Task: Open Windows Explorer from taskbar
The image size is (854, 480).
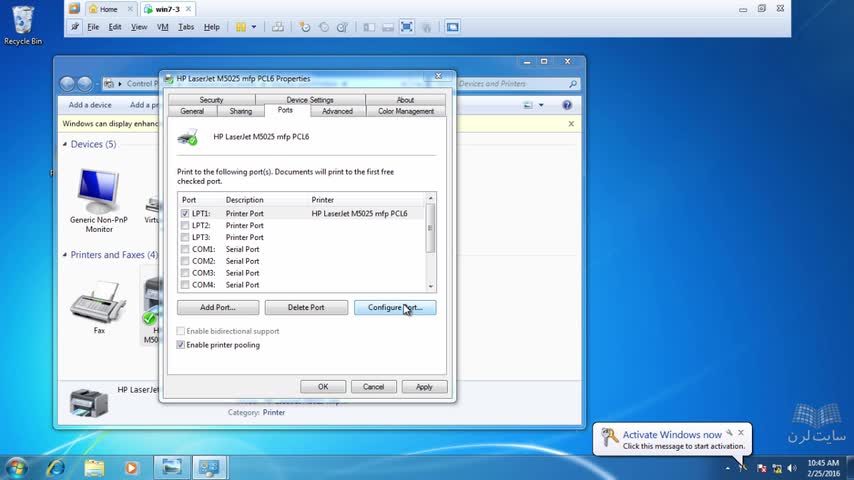Action: coord(94,468)
